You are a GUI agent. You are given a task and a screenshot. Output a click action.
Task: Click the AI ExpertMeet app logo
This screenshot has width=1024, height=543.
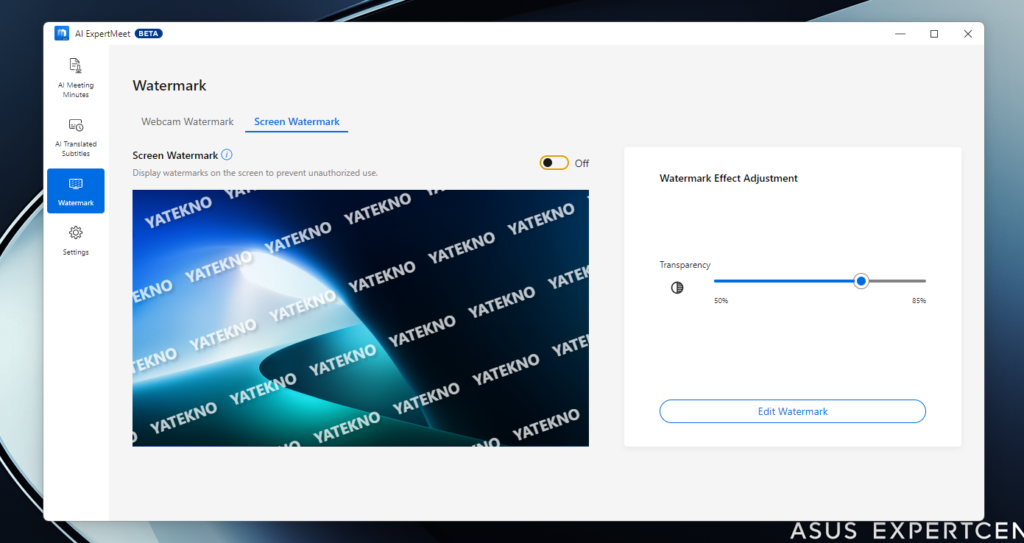[x=61, y=33]
